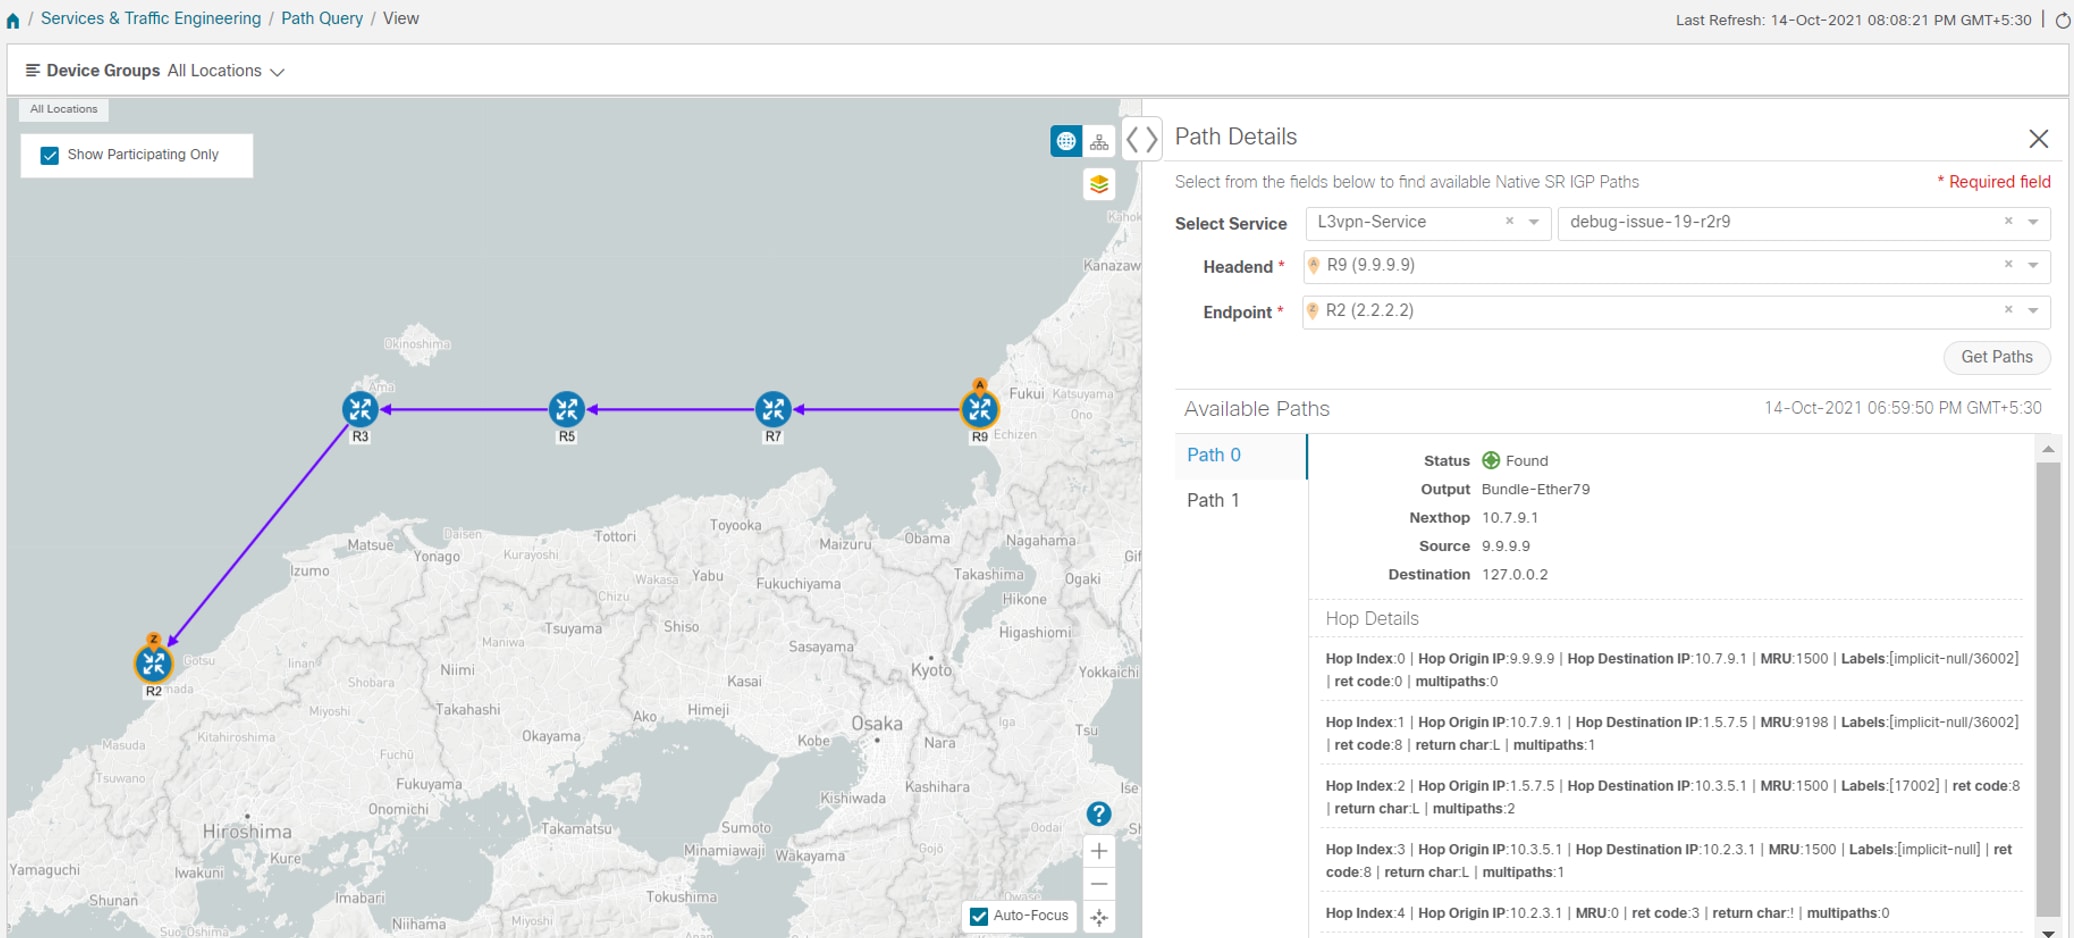The height and width of the screenshot is (938, 2074).
Task: Select the R7 router node on map
Action: [773, 409]
